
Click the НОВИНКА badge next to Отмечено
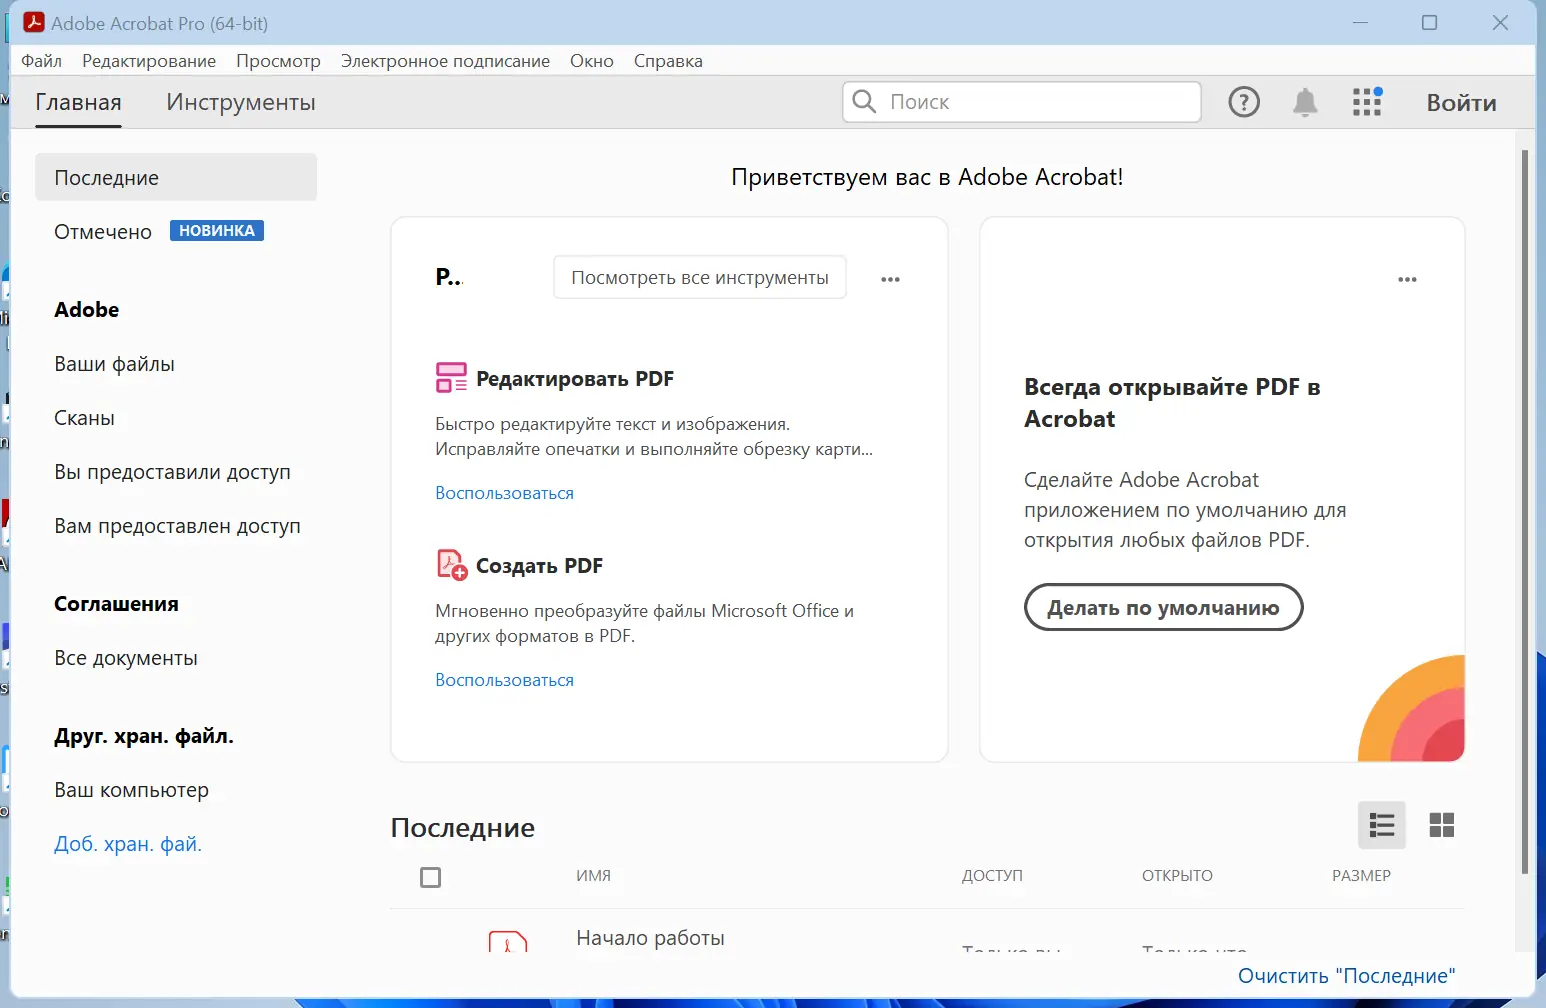pos(217,231)
